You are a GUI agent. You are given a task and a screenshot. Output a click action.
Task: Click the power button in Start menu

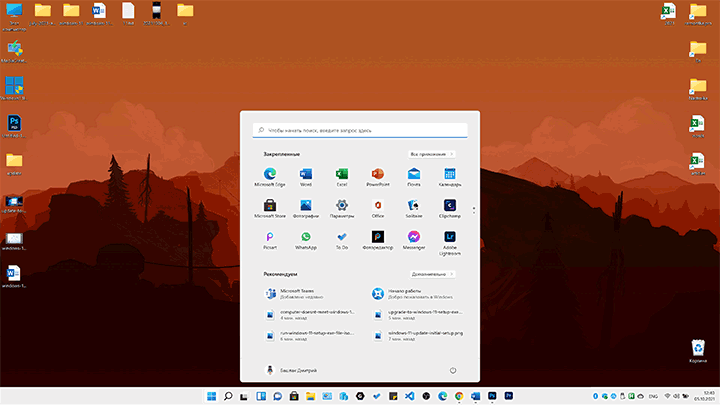tap(453, 371)
